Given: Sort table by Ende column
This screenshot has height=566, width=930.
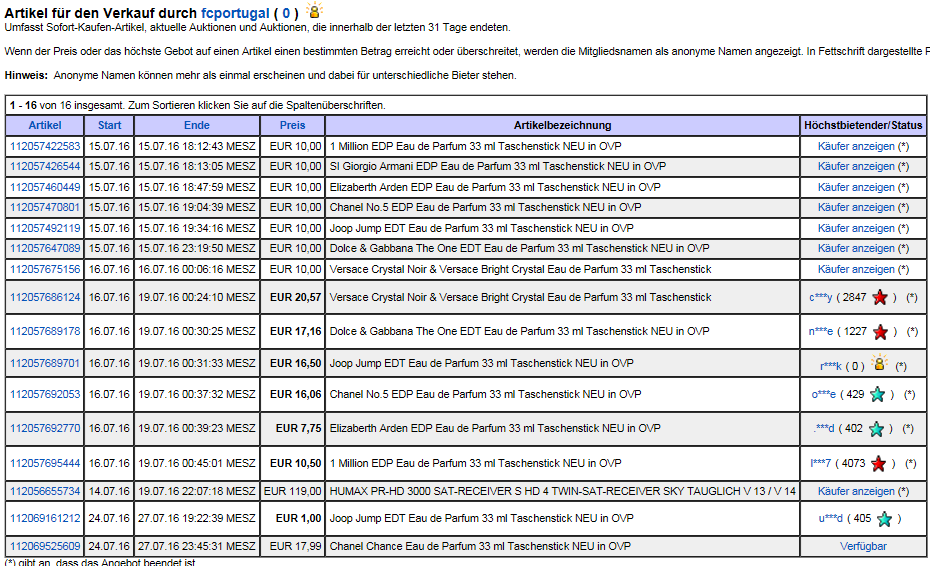Looking at the screenshot, I should (196, 125).
